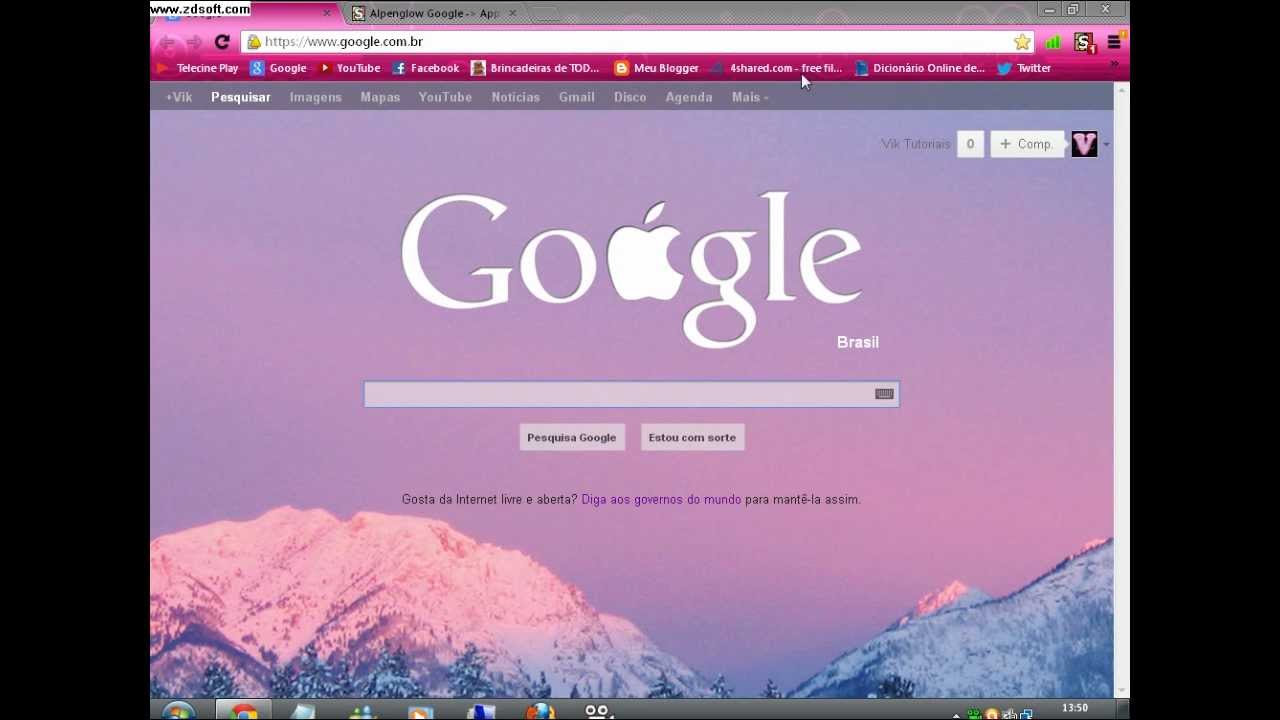The width and height of the screenshot is (1280, 720).
Task: Open the YouTube bookmark in bookmarks bar
Action: pyautogui.click(x=349, y=68)
